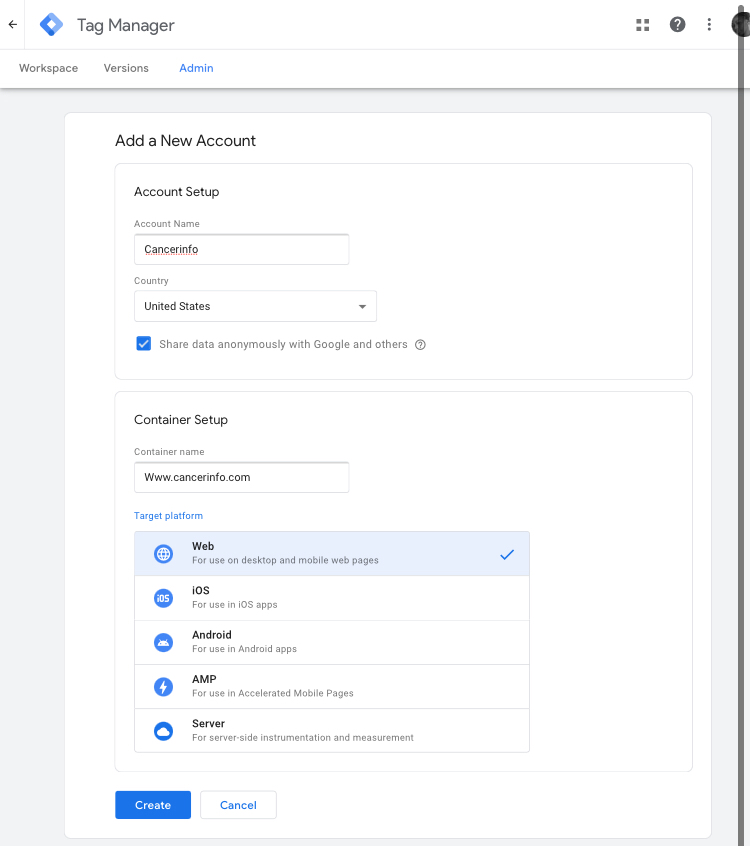
Task: Click the Web selected checkmark
Action: click(x=507, y=554)
